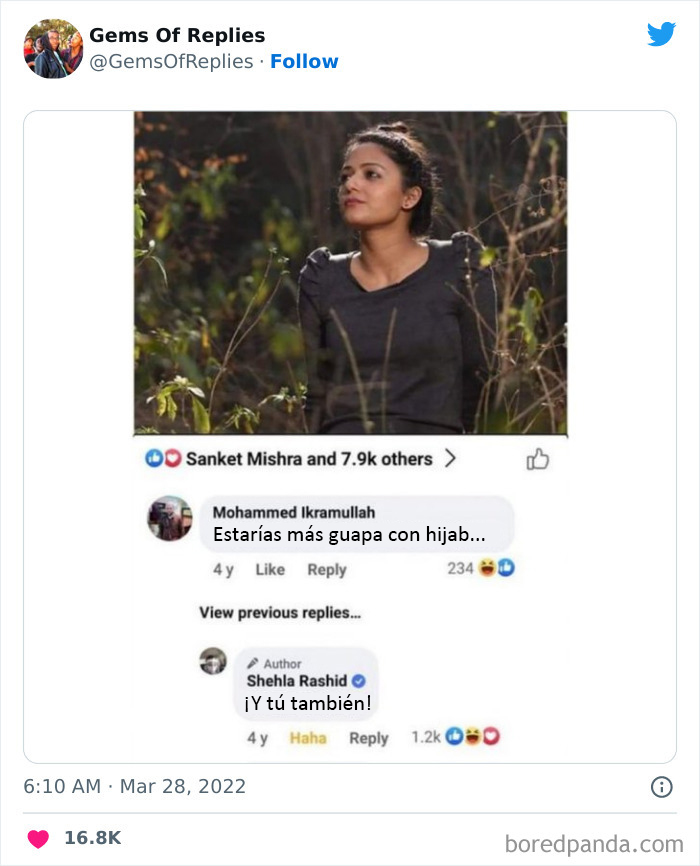Expand the reactions list via the chevron arrow
The width and height of the screenshot is (700, 866).
click(452, 457)
